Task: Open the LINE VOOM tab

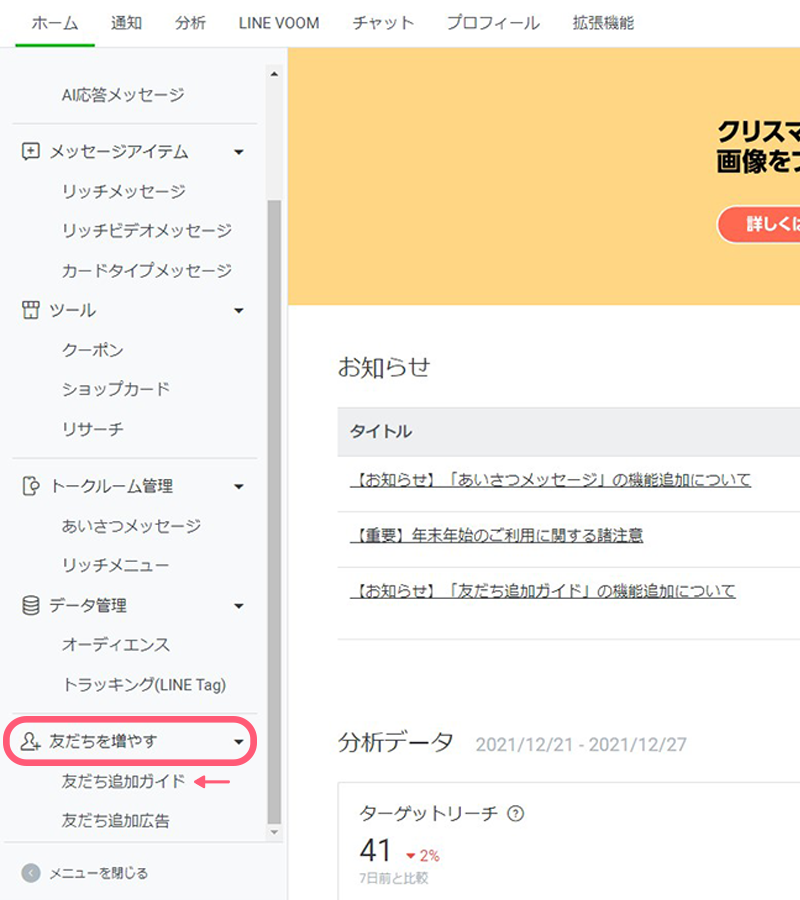Action: click(x=279, y=23)
